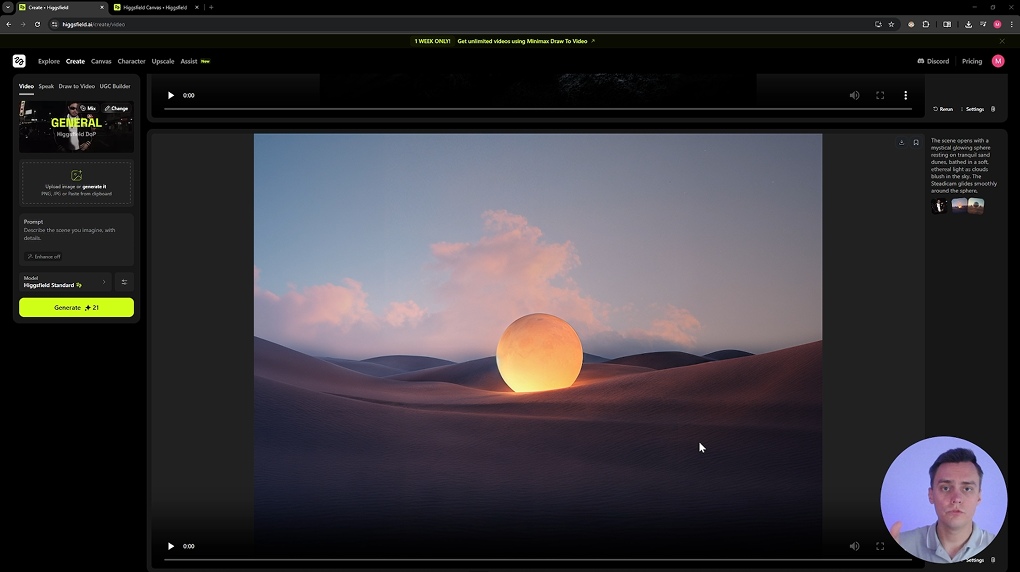Bookmark the page with the star icon
The image size is (1020, 572).
click(891, 24)
